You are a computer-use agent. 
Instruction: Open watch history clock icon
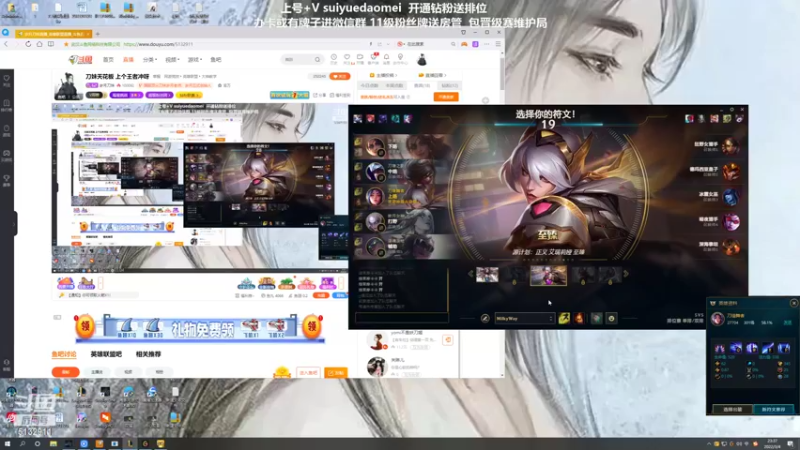(334, 59)
